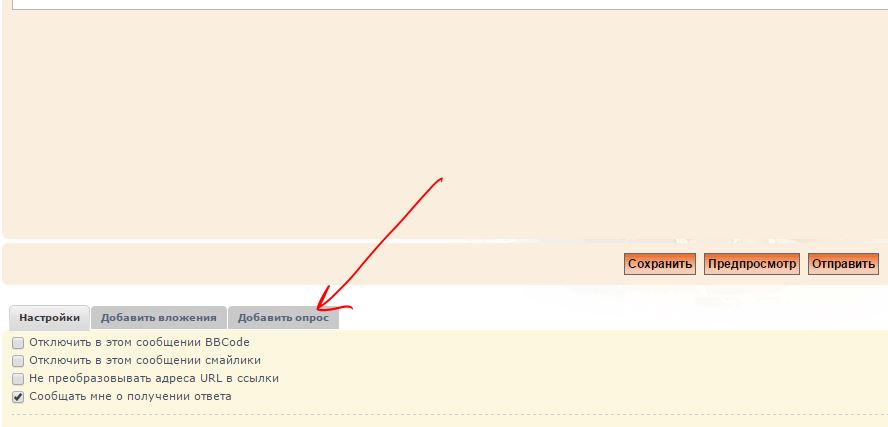Check the do-not-convert URL addresses box
This screenshot has width=888, height=427.
pos(18,379)
